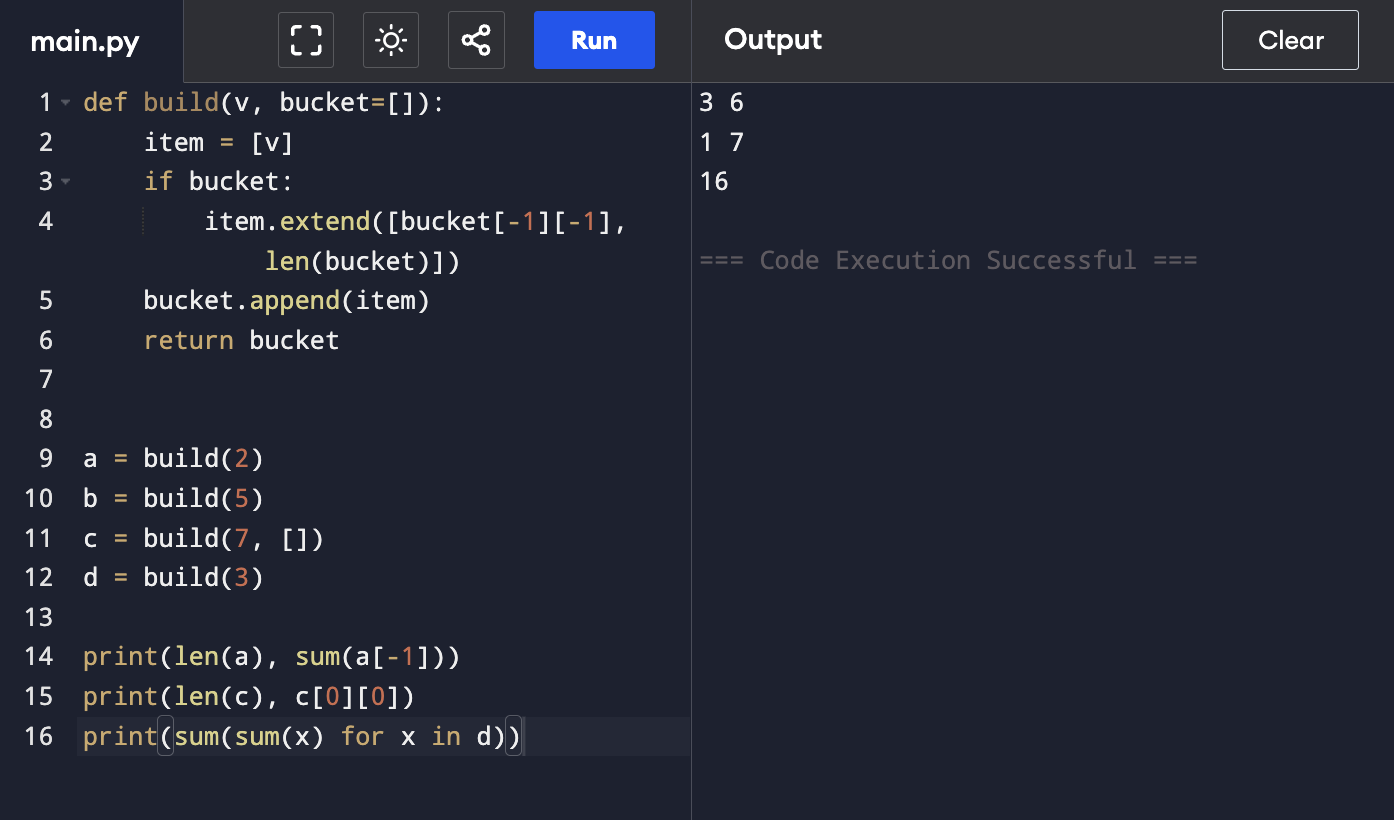Click the '3 6' output line

click(x=722, y=103)
